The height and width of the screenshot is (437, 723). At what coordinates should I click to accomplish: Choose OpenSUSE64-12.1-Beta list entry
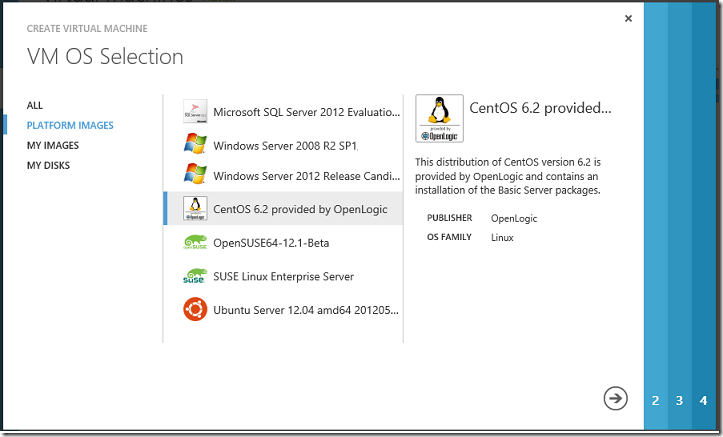[x=283, y=242]
